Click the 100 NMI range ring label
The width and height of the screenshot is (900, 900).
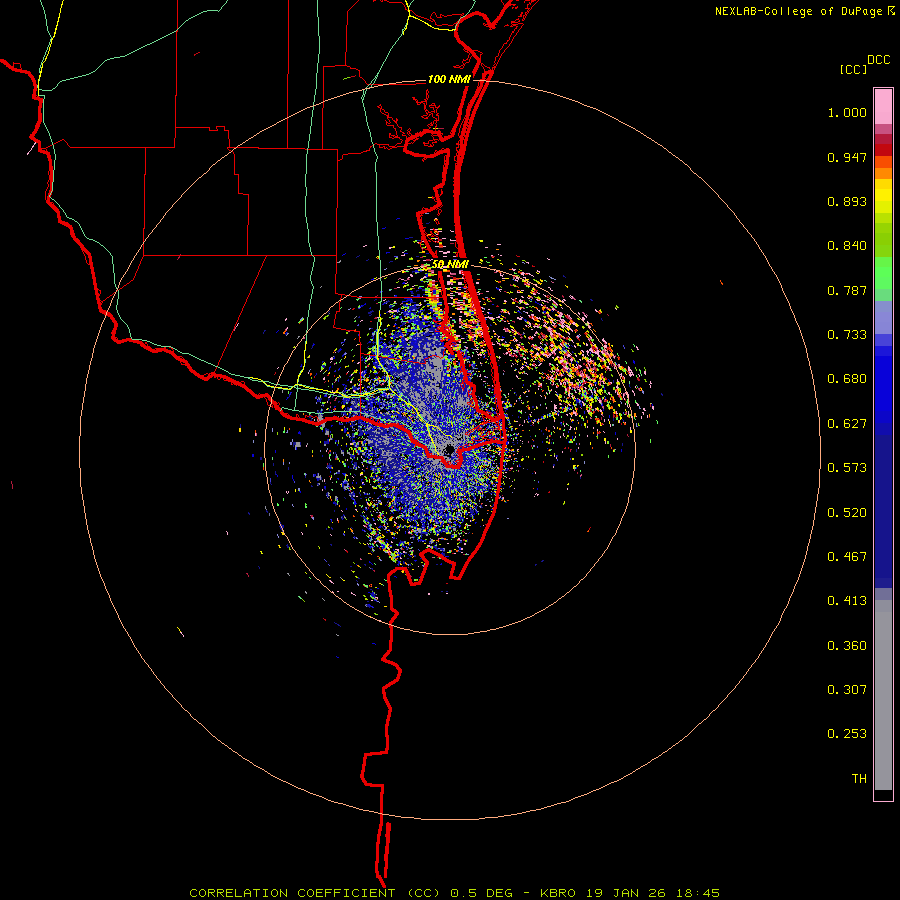click(449, 79)
